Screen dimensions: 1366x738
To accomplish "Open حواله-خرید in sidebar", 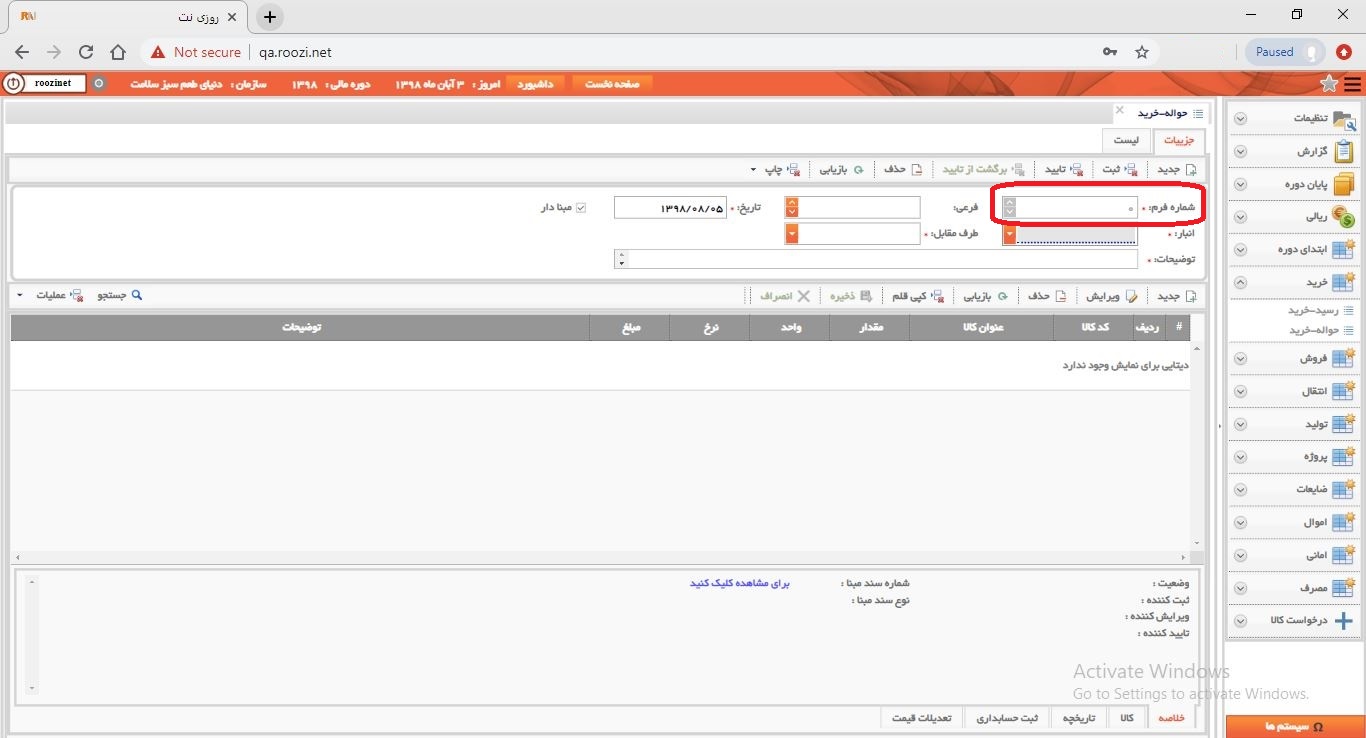I will pyautogui.click(x=1313, y=330).
